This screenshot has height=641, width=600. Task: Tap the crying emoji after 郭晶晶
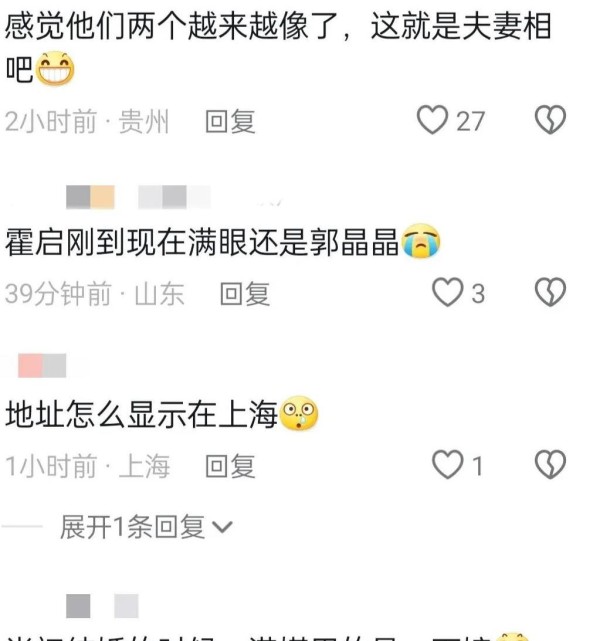pyautogui.click(x=421, y=241)
